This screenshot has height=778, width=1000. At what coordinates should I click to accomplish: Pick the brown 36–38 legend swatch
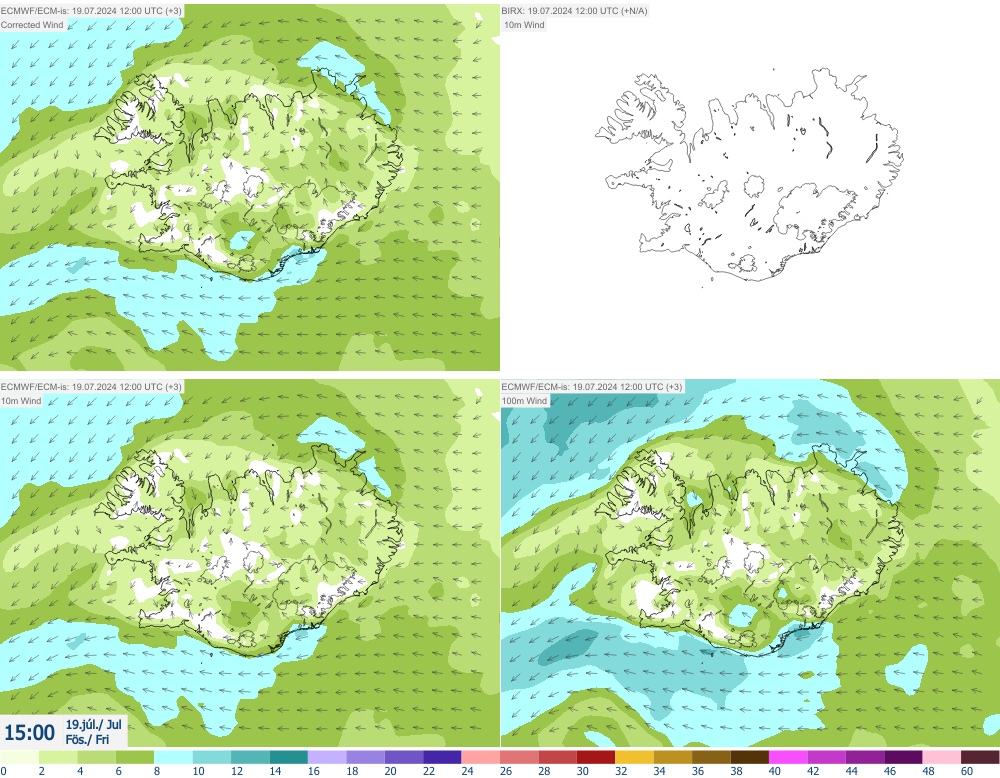[x=711, y=757]
